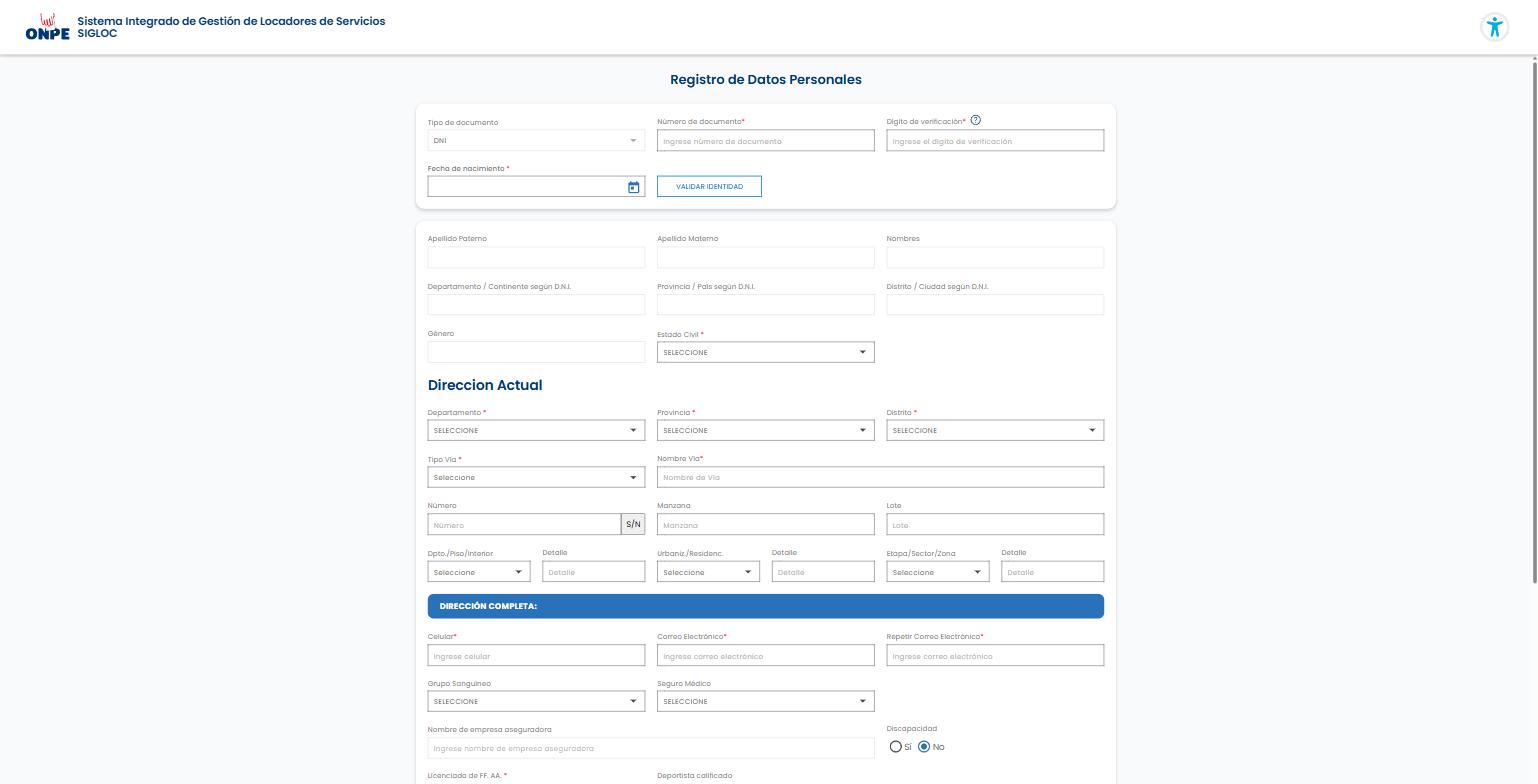Open the accessibility options icon

1494,27
